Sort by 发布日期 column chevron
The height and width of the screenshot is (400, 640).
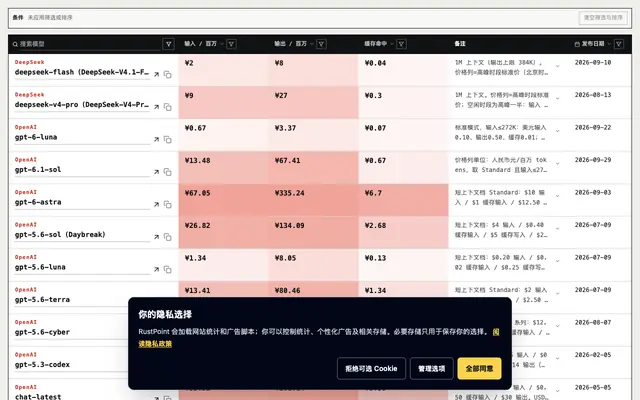(x=609, y=44)
